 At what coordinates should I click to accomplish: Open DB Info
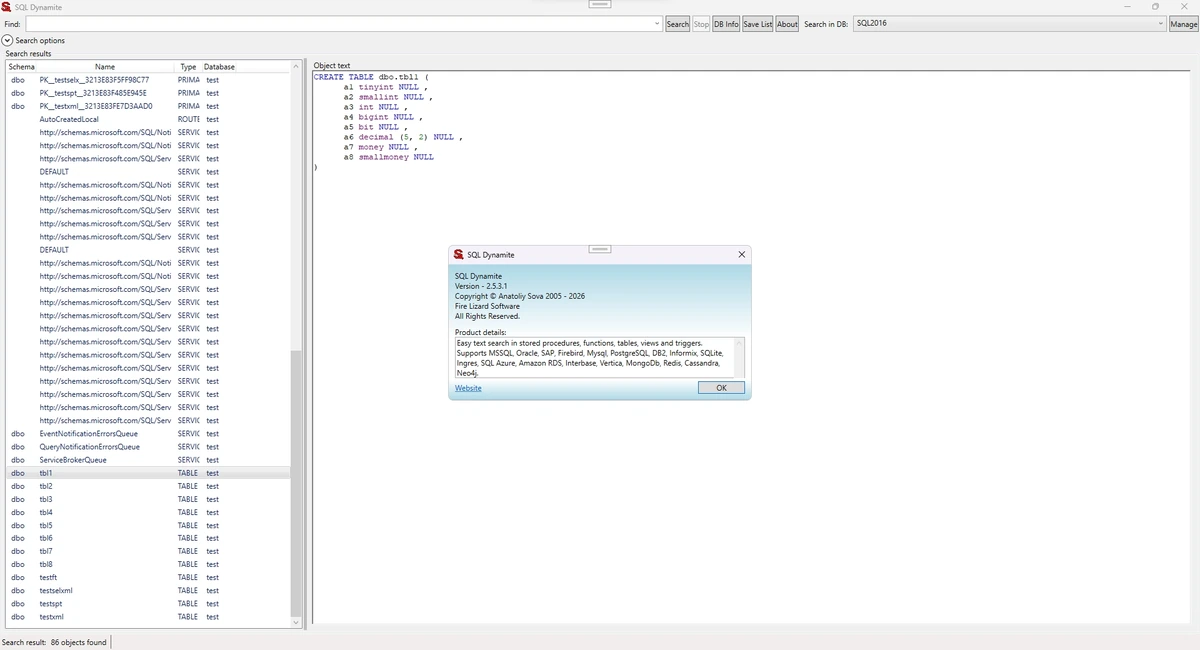pos(726,24)
